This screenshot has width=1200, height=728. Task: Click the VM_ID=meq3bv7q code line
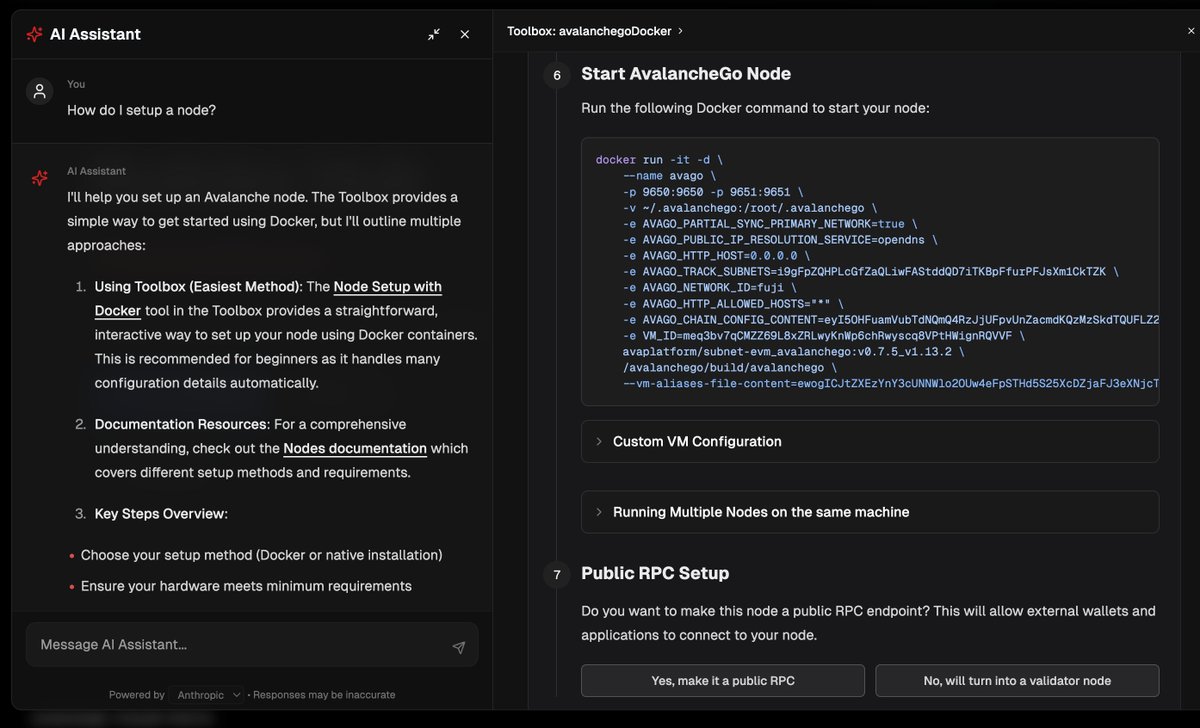point(824,335)
